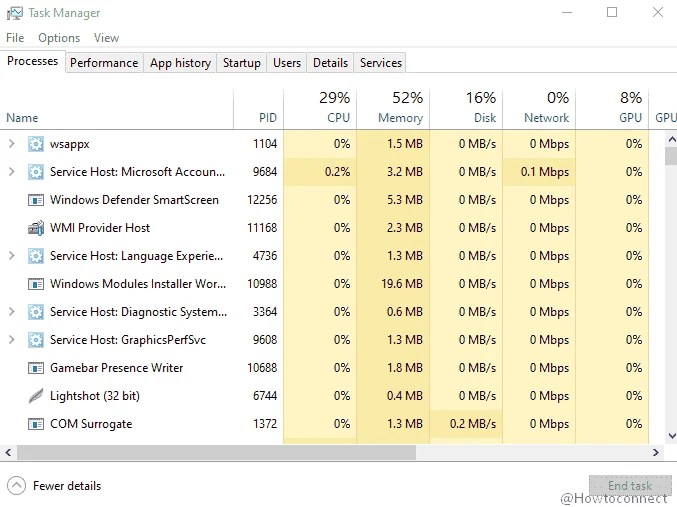This screenshot has width=677, height=507.
Task: Expand Service Host: GraphicsPerfSvc row
Action: point(12,340)
